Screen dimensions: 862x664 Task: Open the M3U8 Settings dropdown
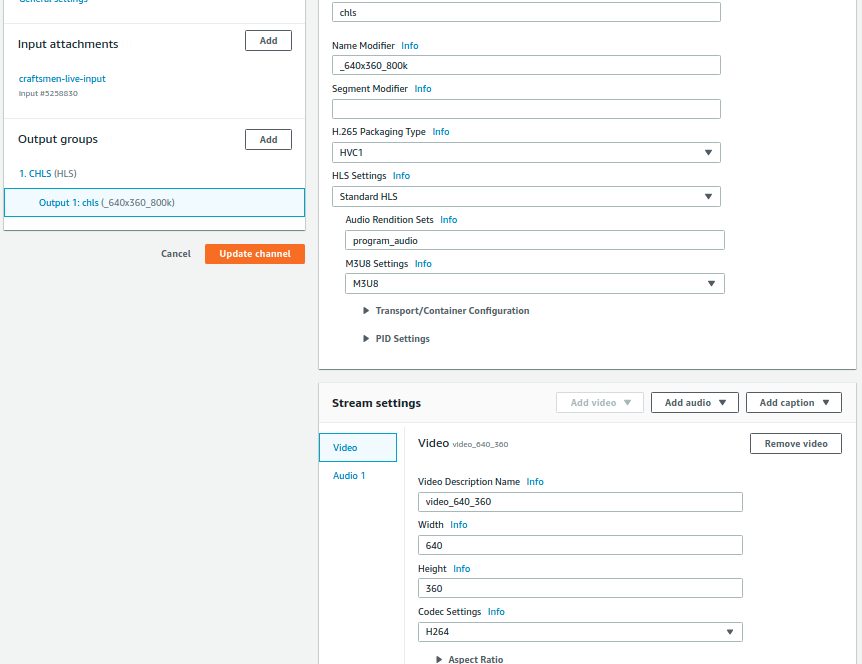[534, 284]
